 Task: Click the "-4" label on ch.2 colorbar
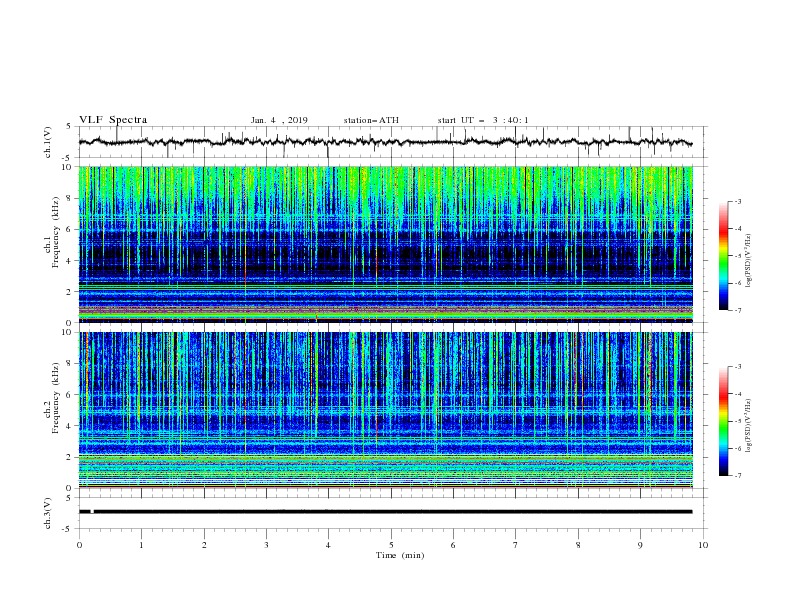click(x=737, y=394)
